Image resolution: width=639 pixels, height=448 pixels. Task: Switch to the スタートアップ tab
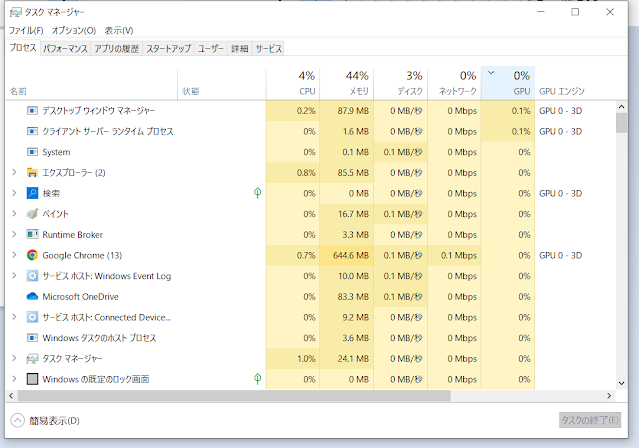[168, 49]
